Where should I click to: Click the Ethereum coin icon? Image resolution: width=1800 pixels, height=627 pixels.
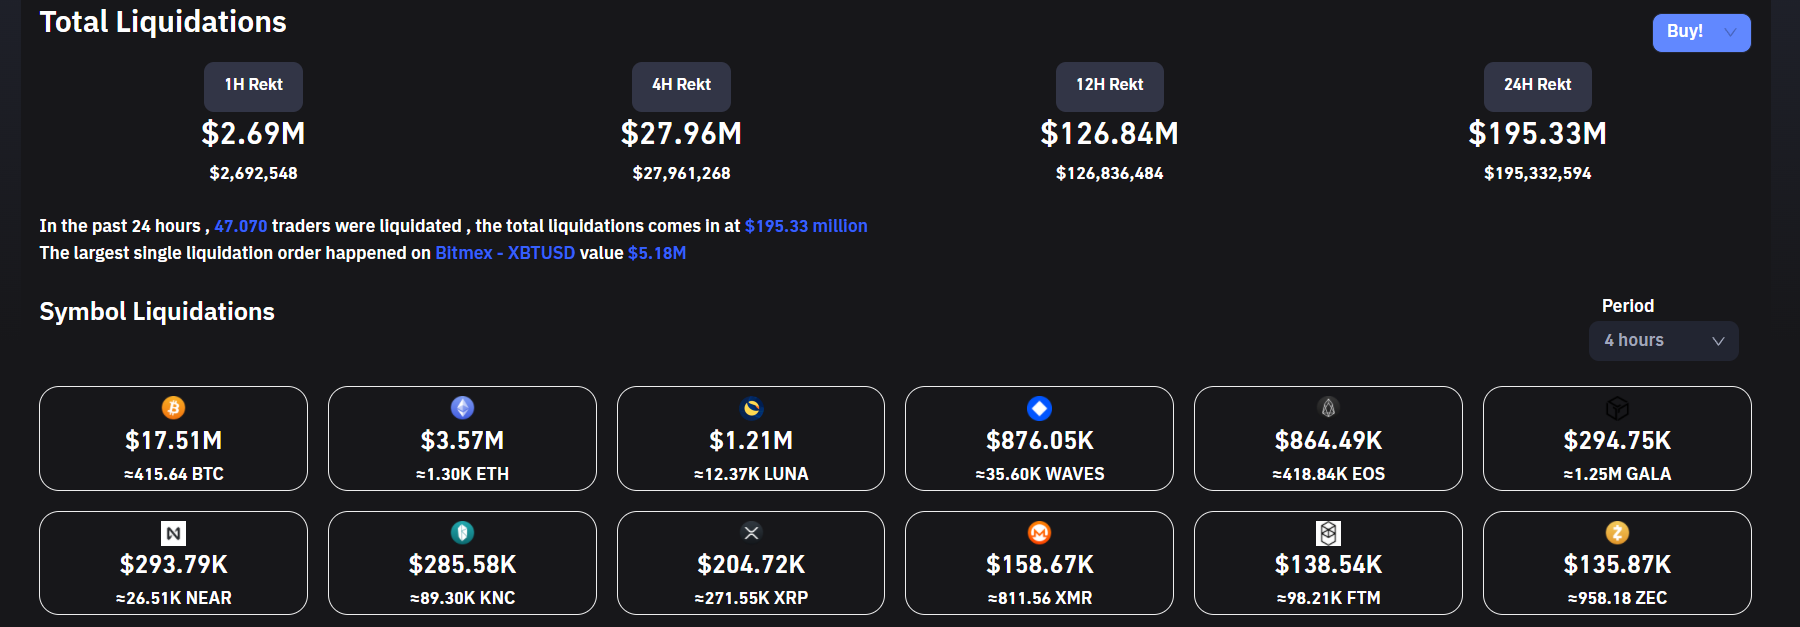click(462, 408)
